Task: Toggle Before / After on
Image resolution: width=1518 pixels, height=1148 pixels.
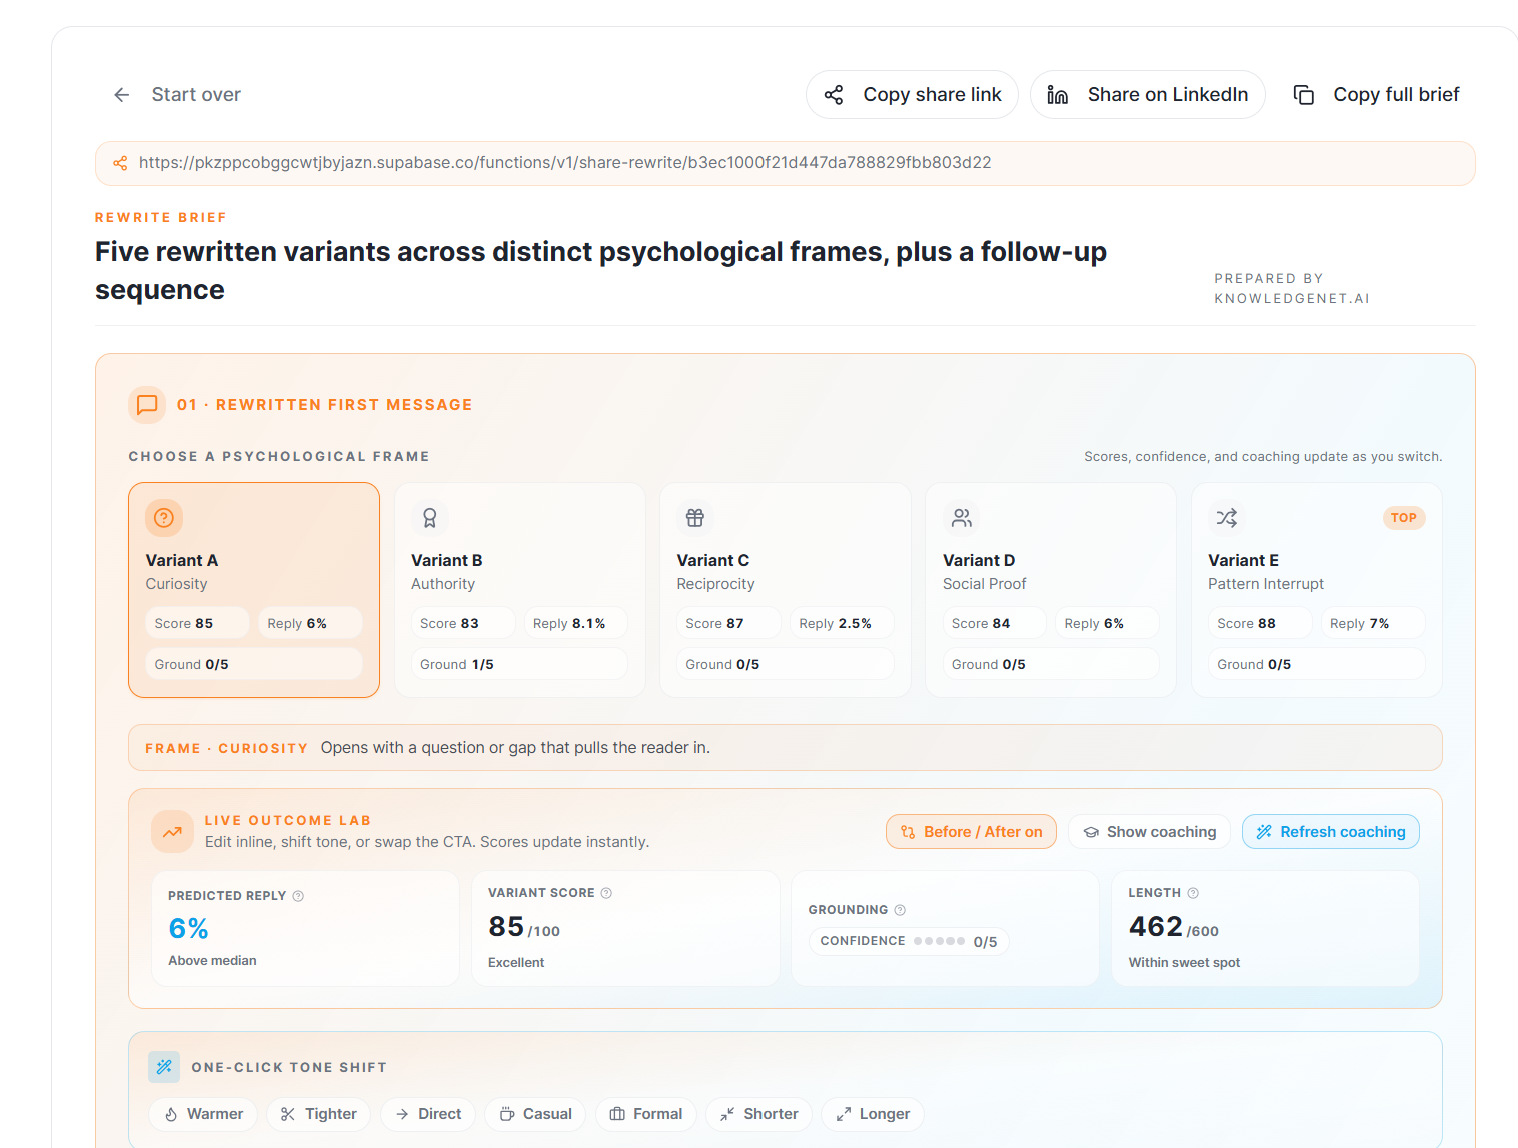Action: tap(971, 832)
